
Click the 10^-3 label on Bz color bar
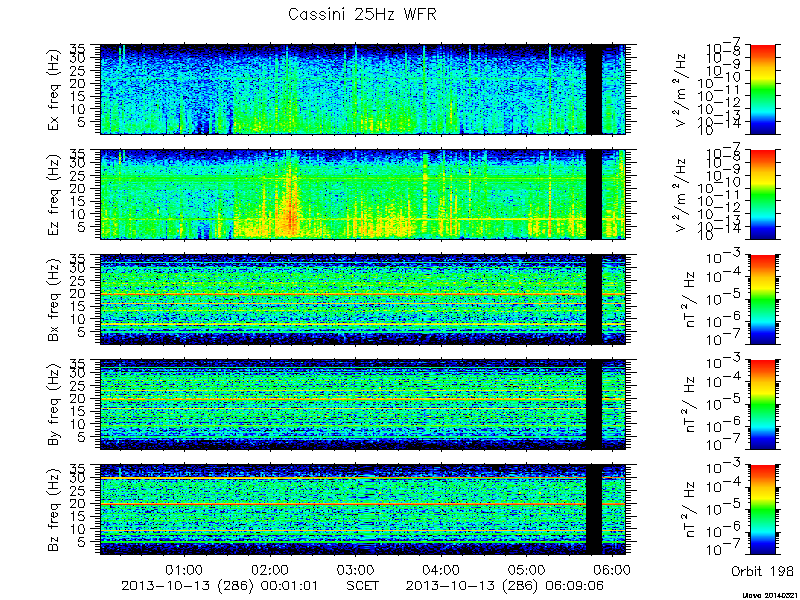(x=724, y=465)
